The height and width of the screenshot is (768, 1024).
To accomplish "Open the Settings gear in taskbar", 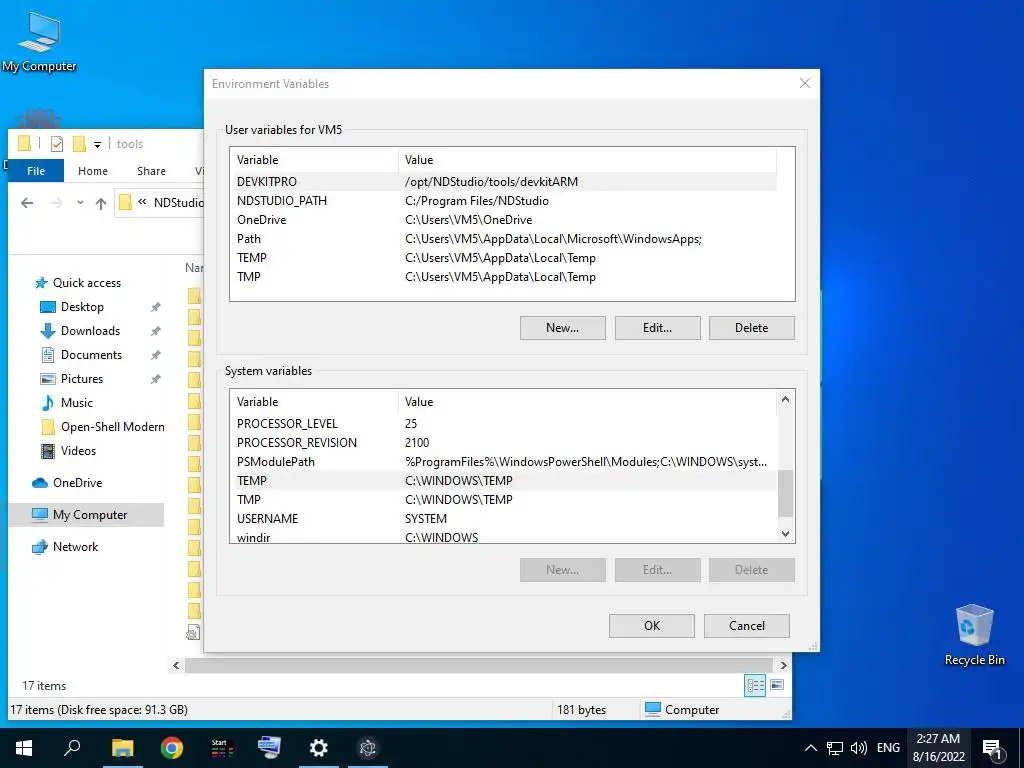I will coord(319,748).
